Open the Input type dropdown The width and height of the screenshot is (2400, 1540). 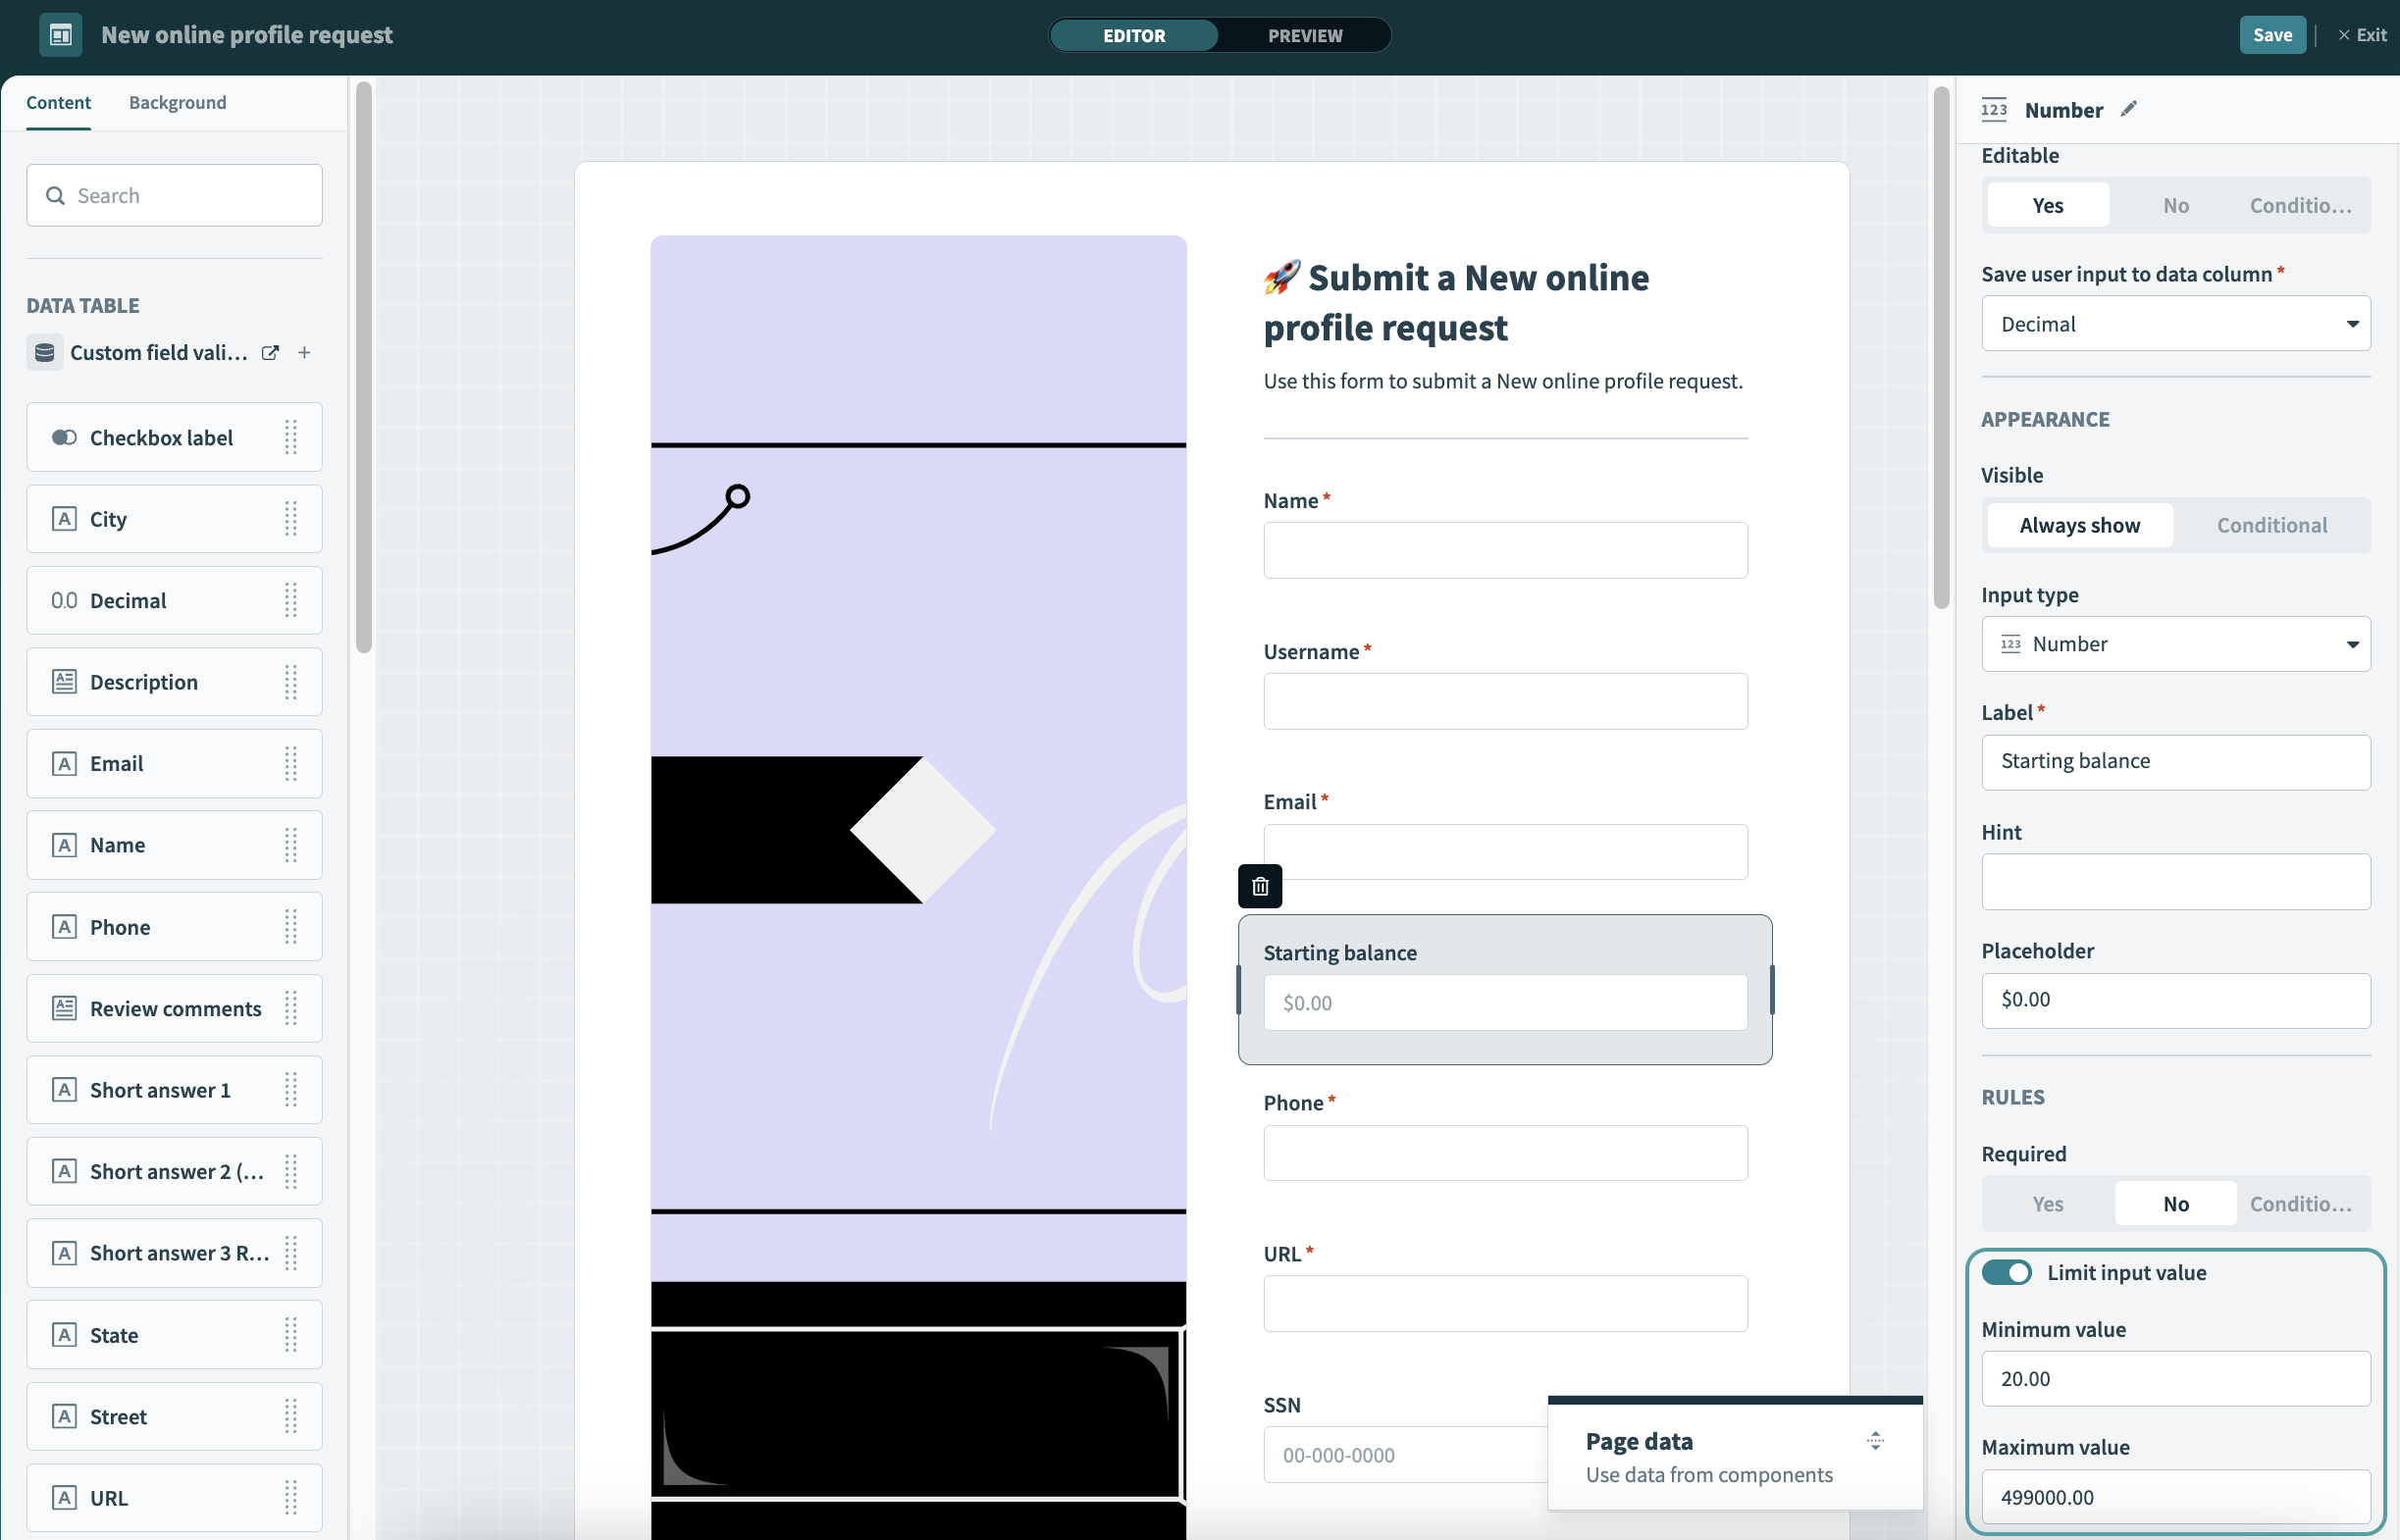pos(2178,642)
